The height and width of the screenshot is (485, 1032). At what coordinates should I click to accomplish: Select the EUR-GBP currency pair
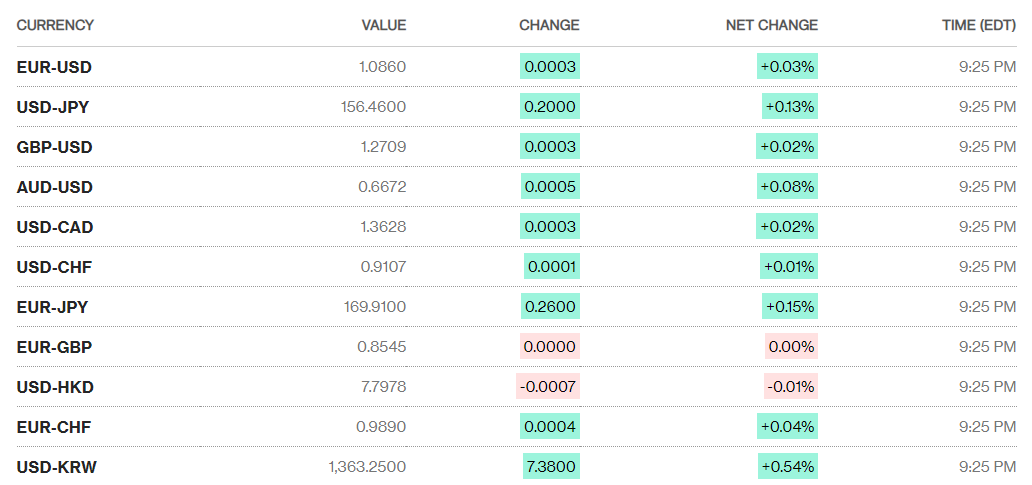(x=54, y=347)
